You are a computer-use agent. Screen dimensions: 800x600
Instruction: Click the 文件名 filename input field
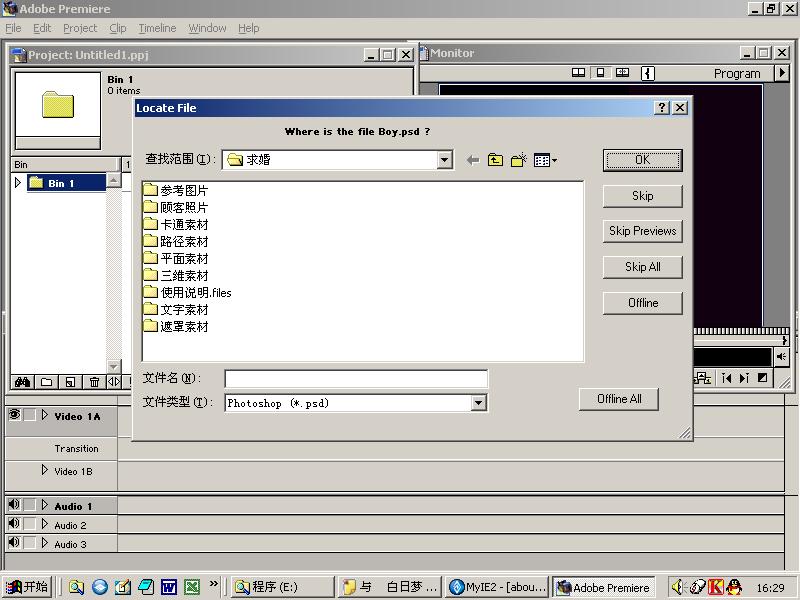[x=356, y=379]
